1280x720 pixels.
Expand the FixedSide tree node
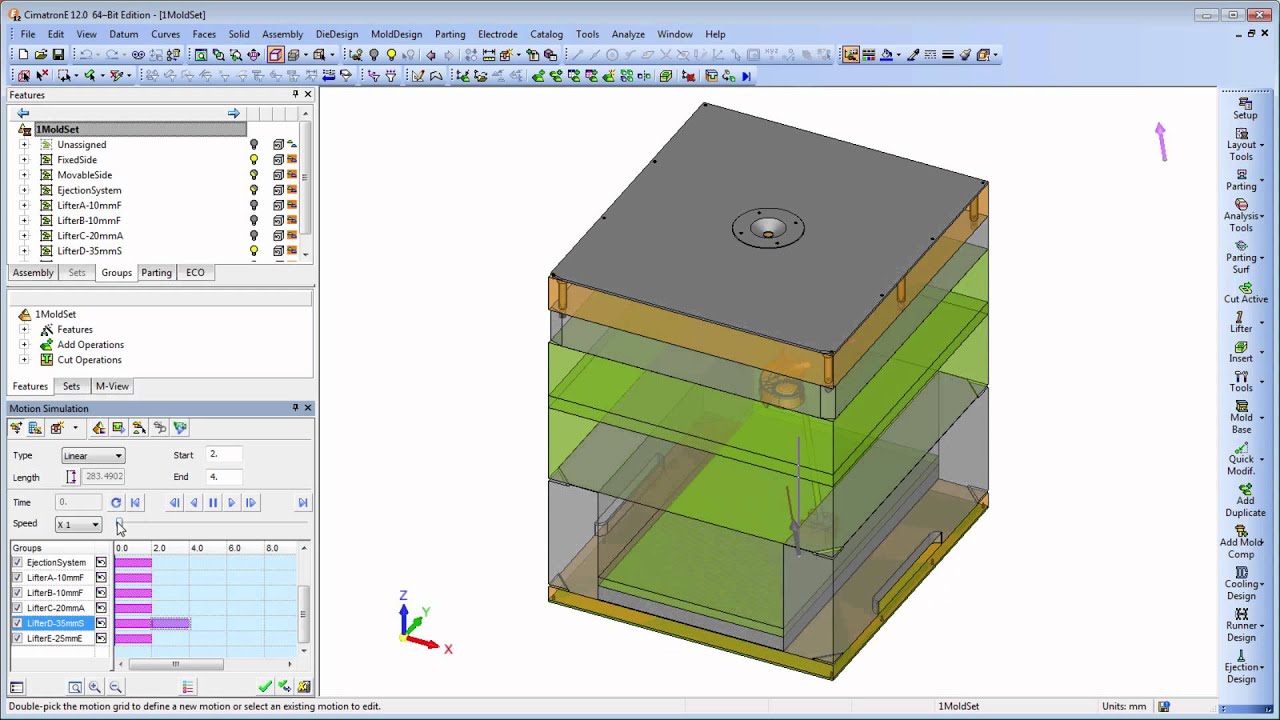[x=24, y=160]
